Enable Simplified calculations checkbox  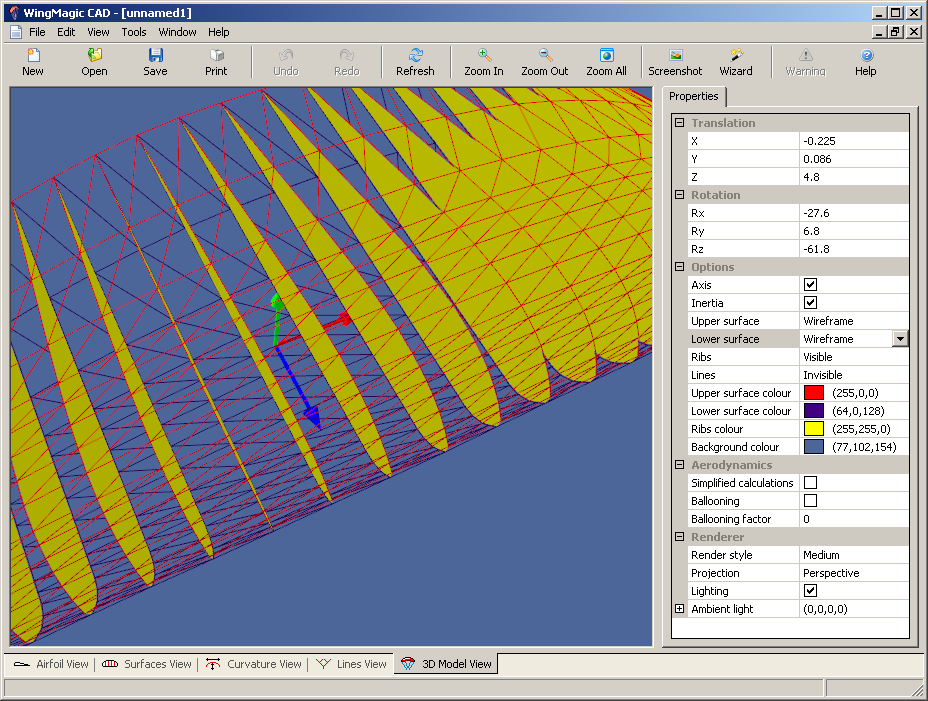tap(810, 483)
